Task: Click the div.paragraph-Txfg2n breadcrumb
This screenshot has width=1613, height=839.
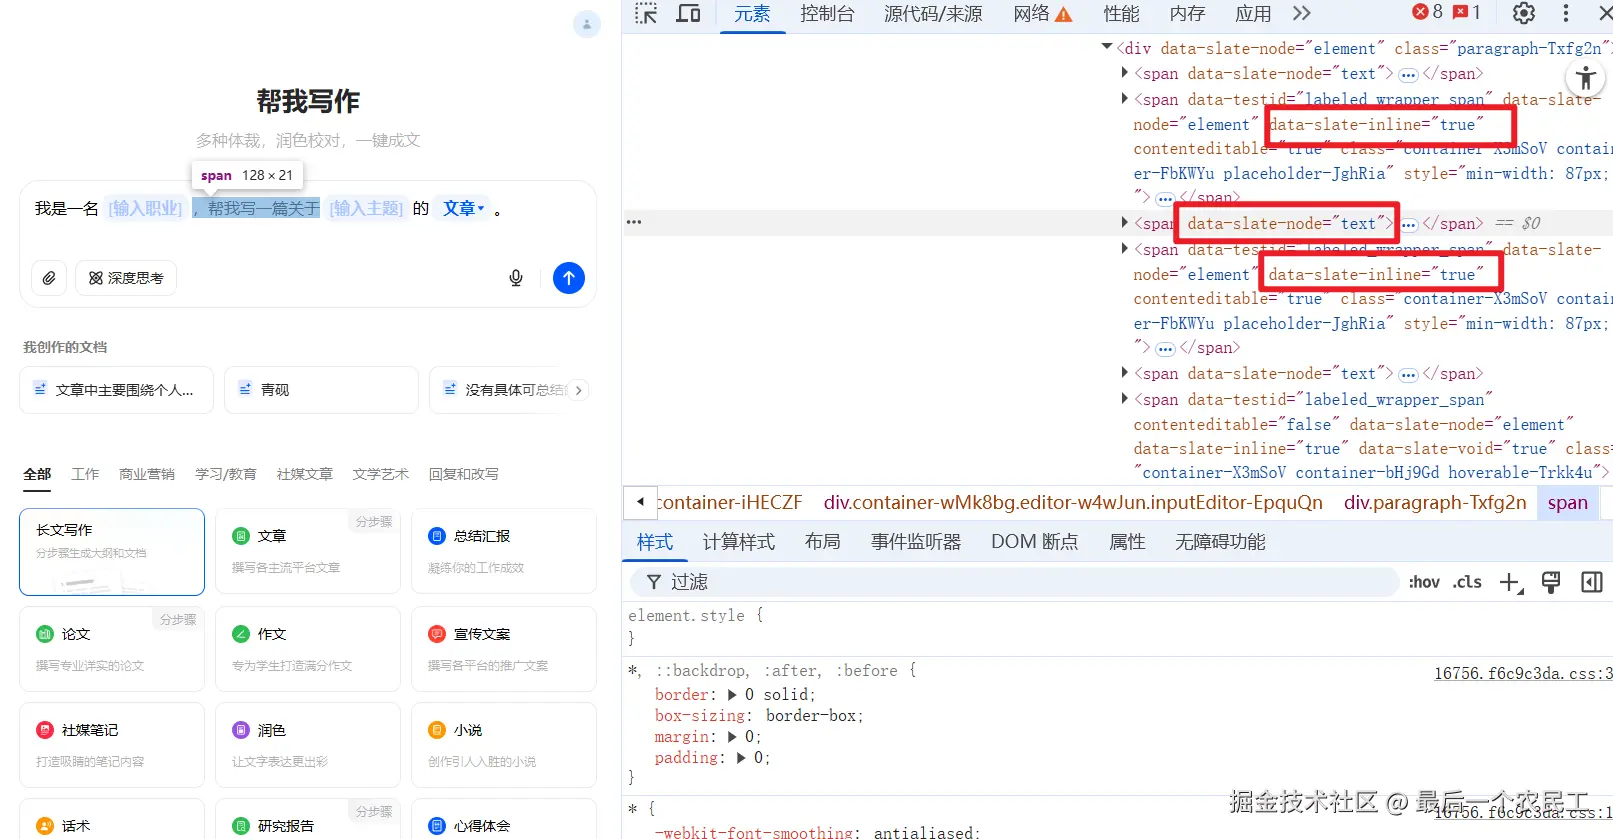Action: tap(1435, 503)
